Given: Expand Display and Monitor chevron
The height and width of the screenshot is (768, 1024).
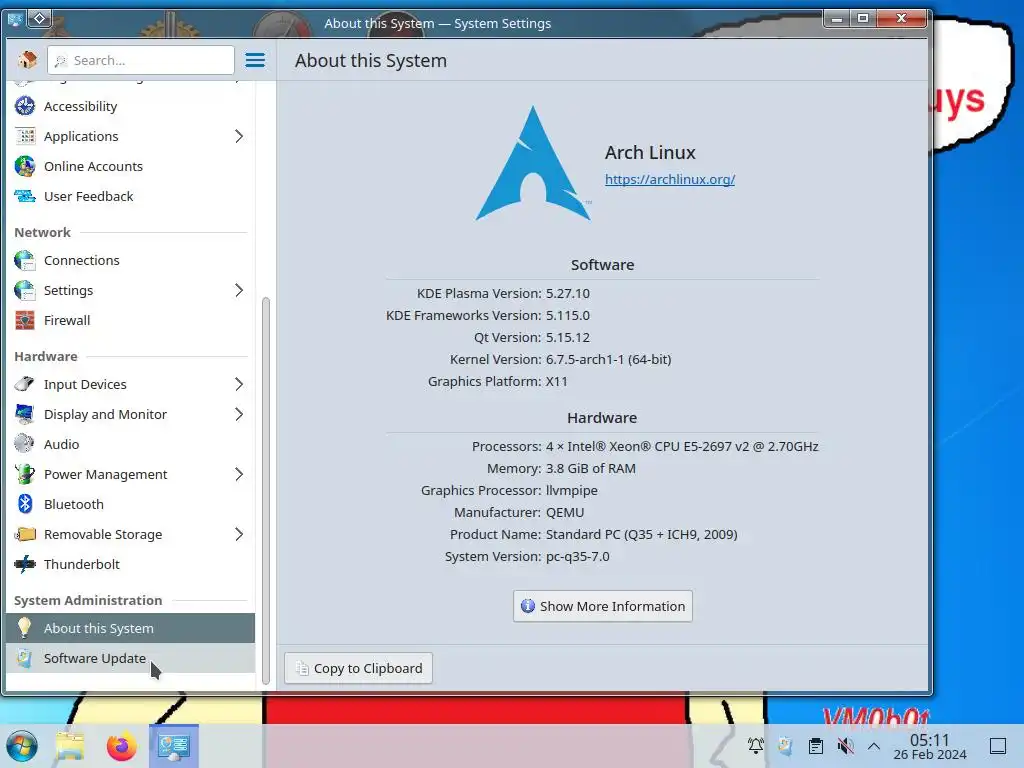Looking at the screenshot, I should [239, 414].
